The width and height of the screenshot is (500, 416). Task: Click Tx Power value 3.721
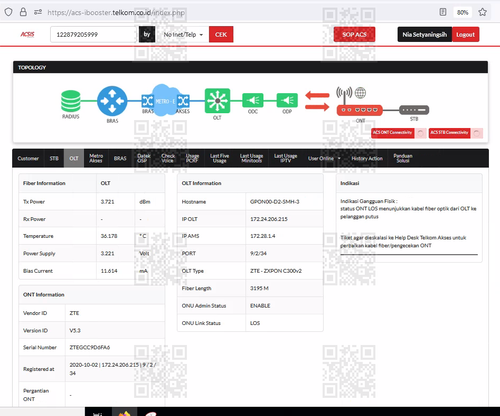[107, 202]
